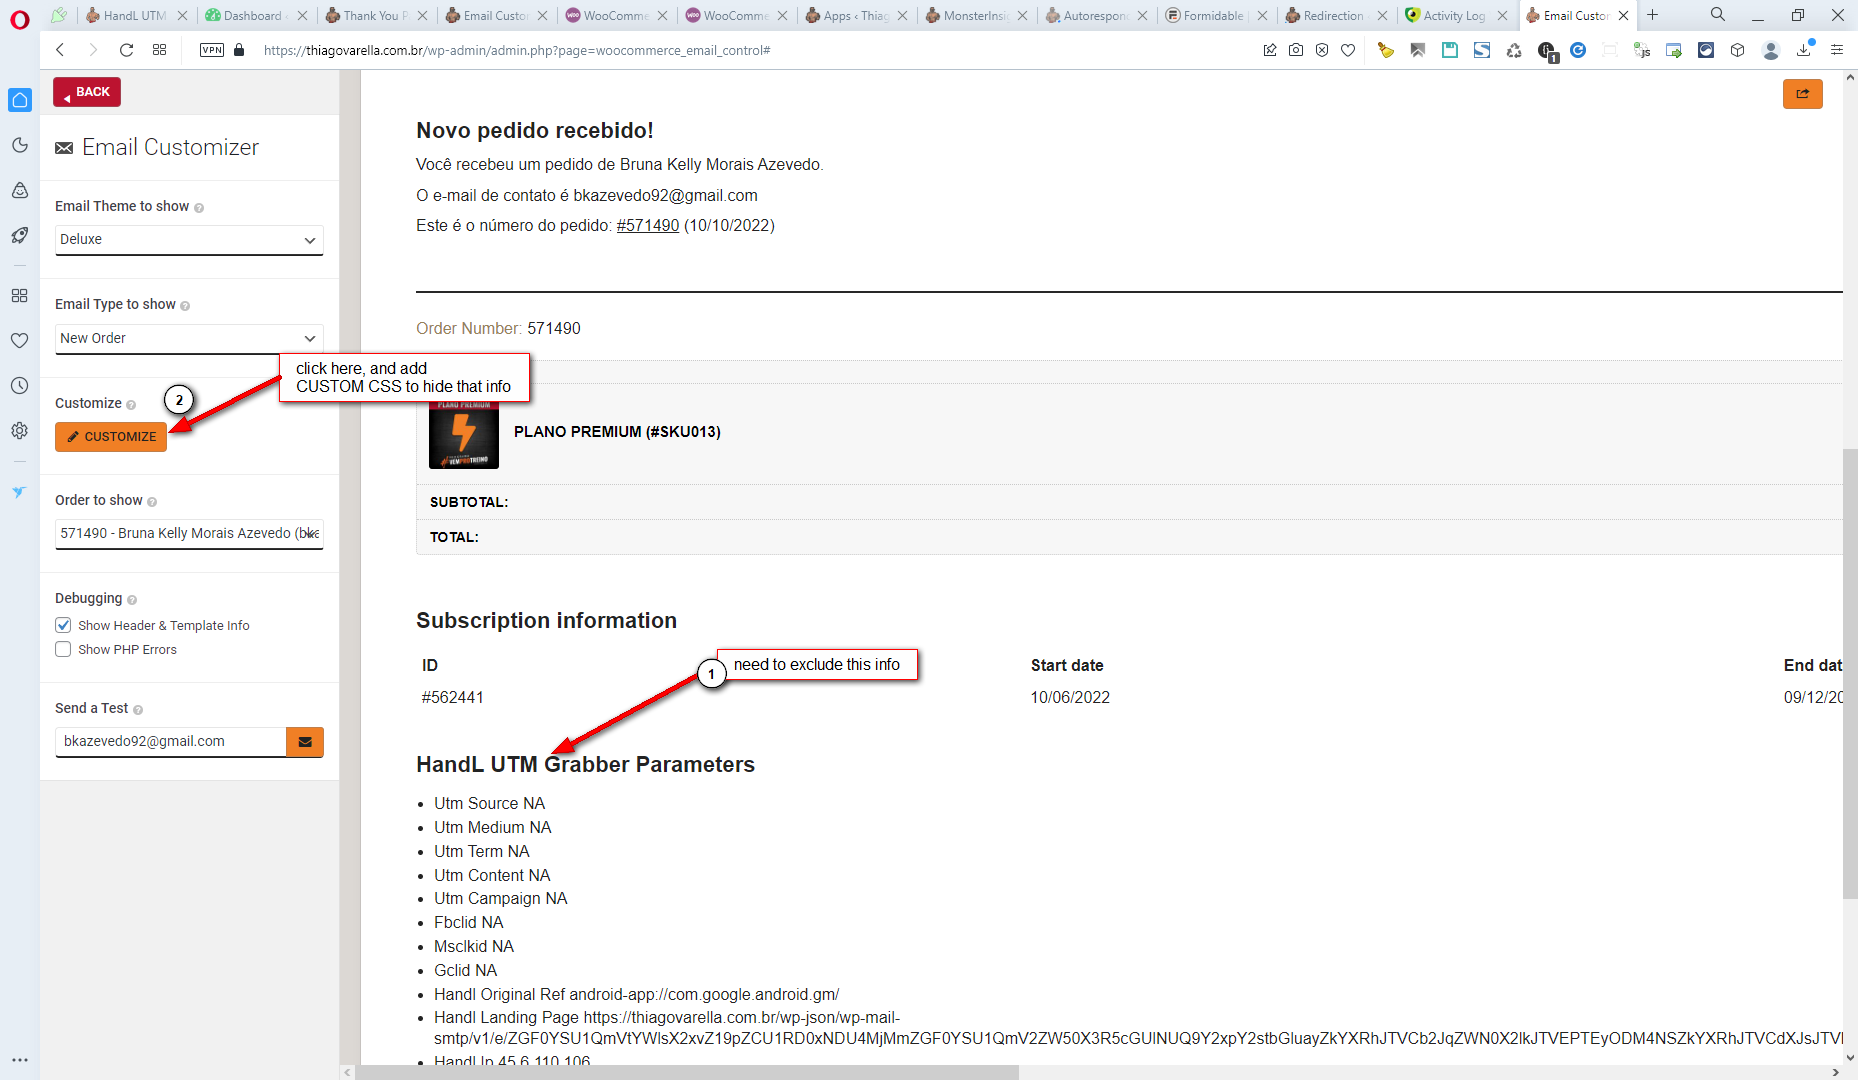The width and height of the screenshot is (1858, 1080).
Task: Search tabs with the magnifier icon
Action: tap(1718, 15)
